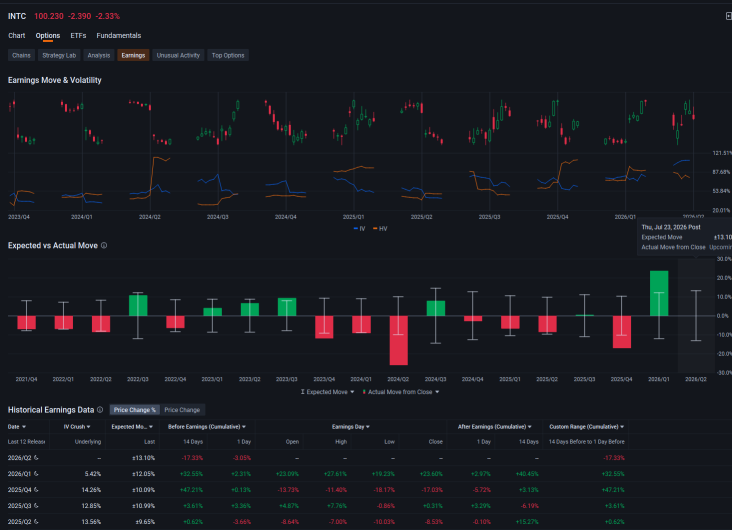Select the Options tab
The height and width of the screenshot is (530, 732).
(x=48, y=35)
